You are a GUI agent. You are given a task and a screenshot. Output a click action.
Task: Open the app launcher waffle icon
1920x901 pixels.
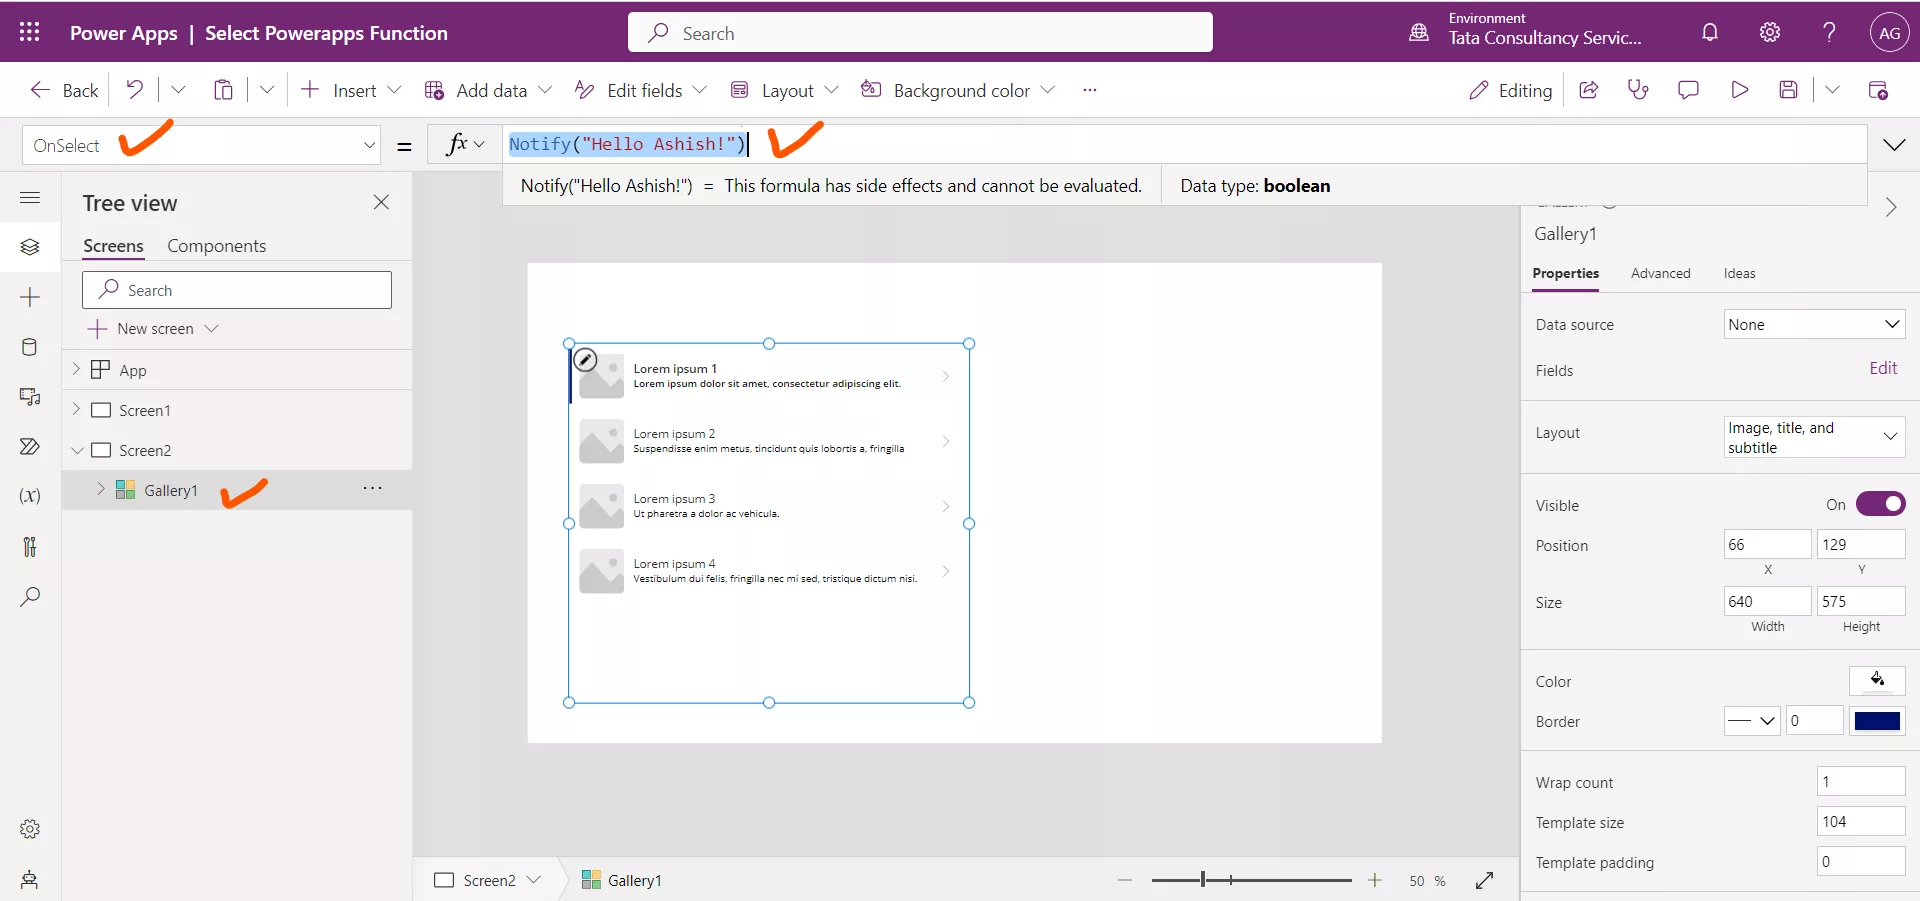click(x=30, y=32)
